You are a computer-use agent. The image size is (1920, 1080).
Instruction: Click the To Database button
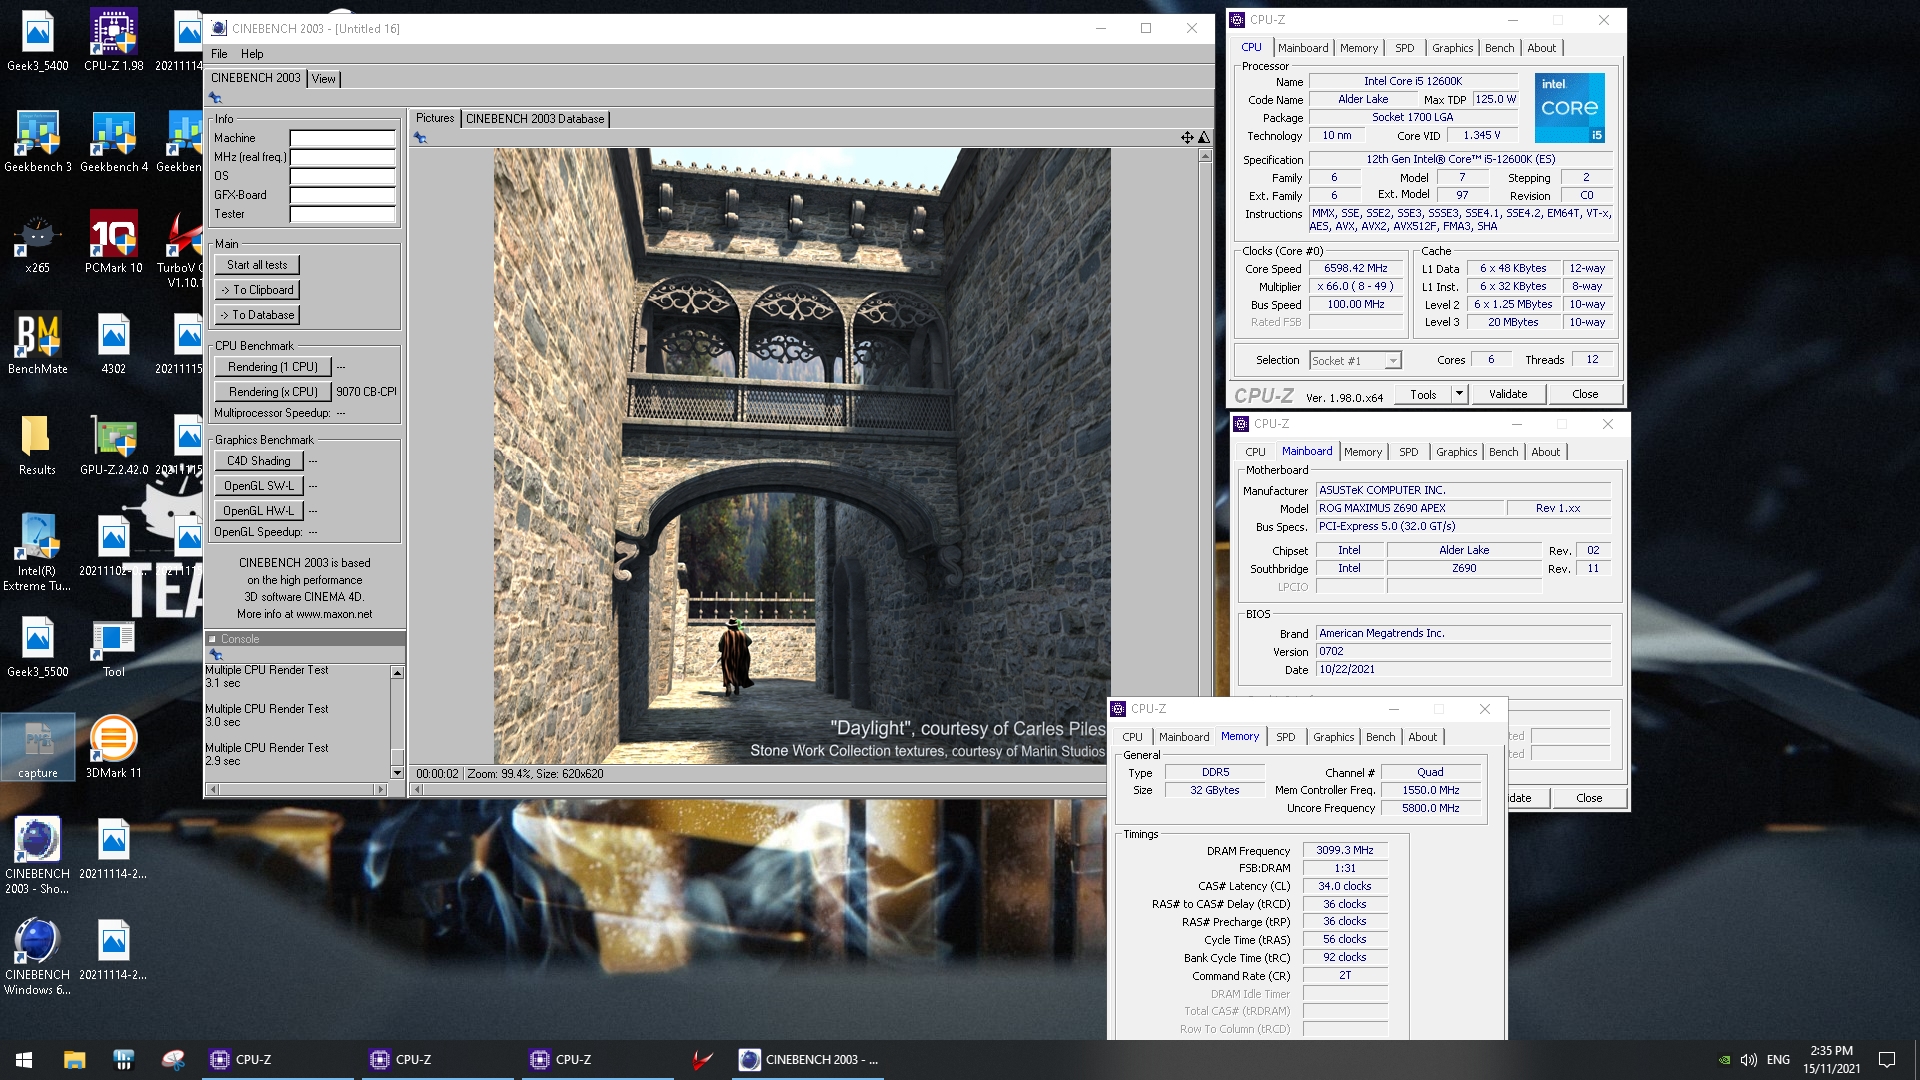point(257,315)
